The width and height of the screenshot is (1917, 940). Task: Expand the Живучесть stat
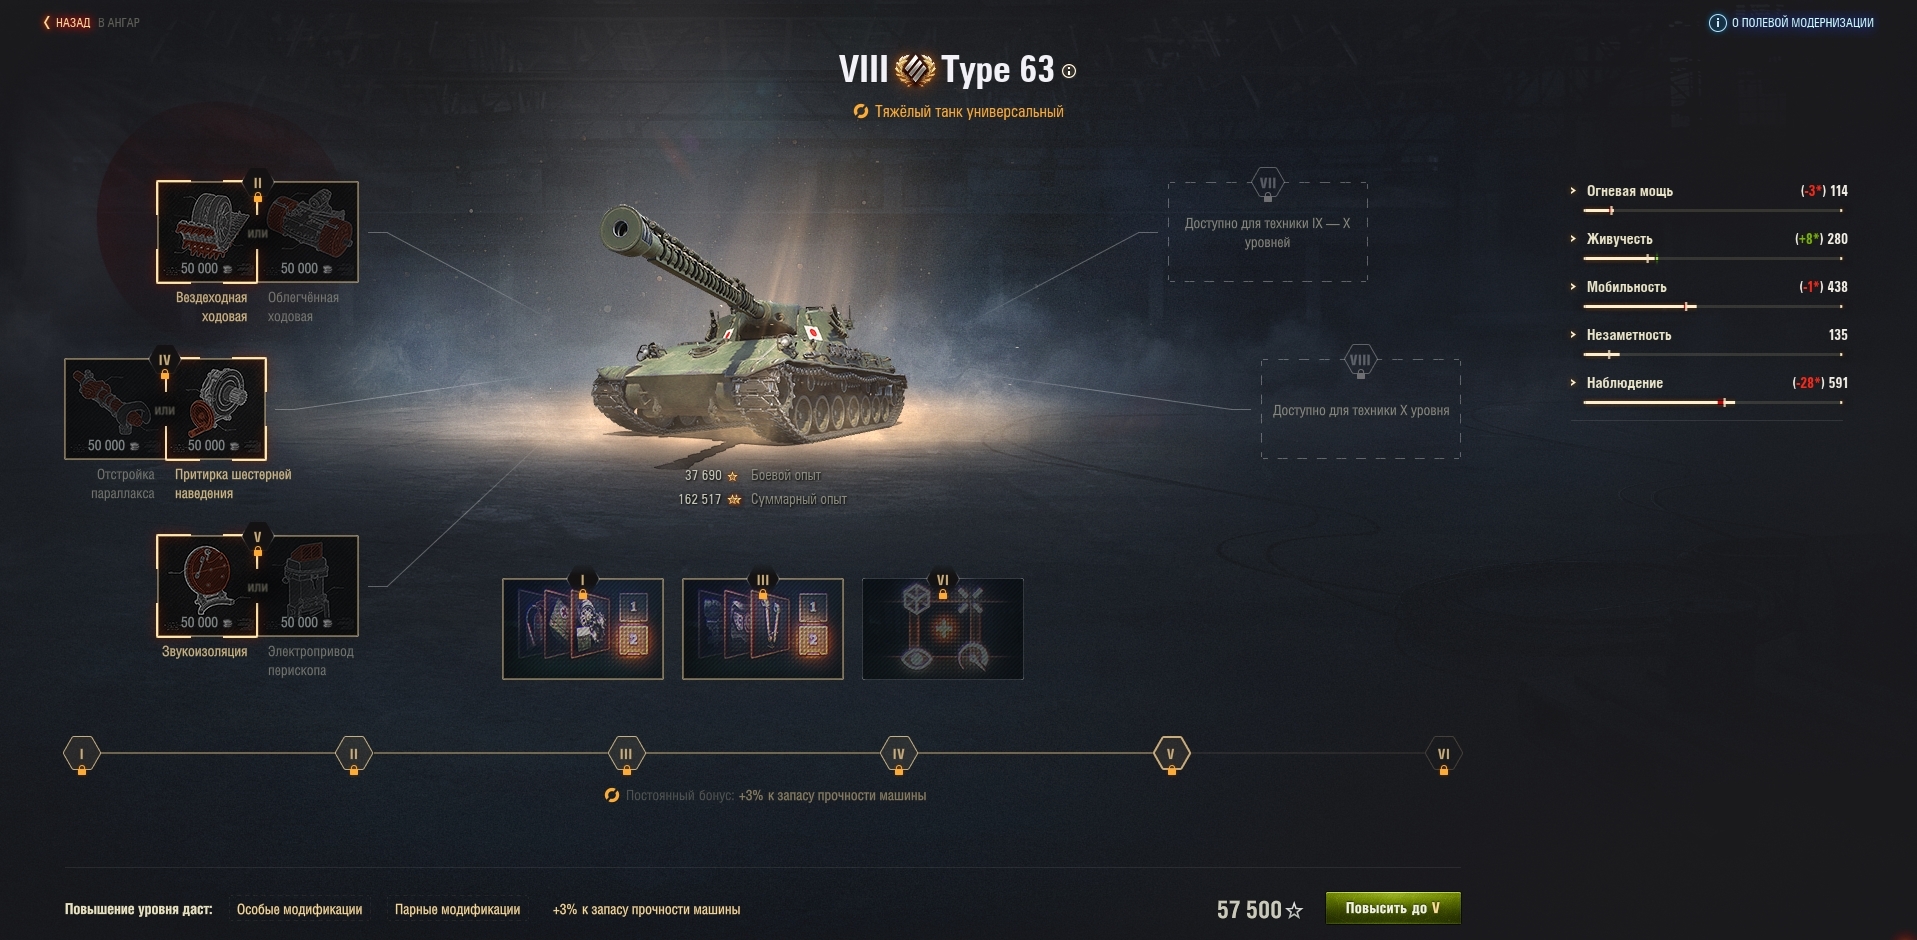(1619, 239)
